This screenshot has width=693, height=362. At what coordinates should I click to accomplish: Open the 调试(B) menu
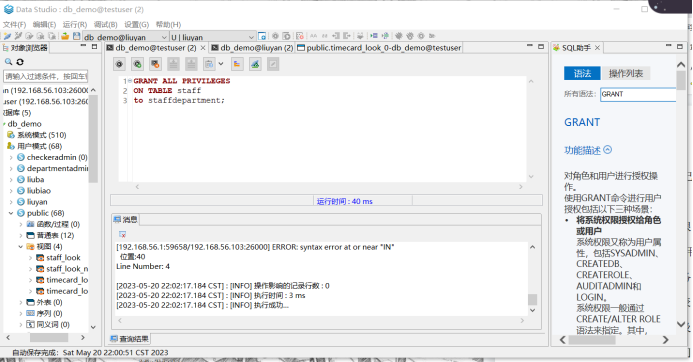point(106,25)
